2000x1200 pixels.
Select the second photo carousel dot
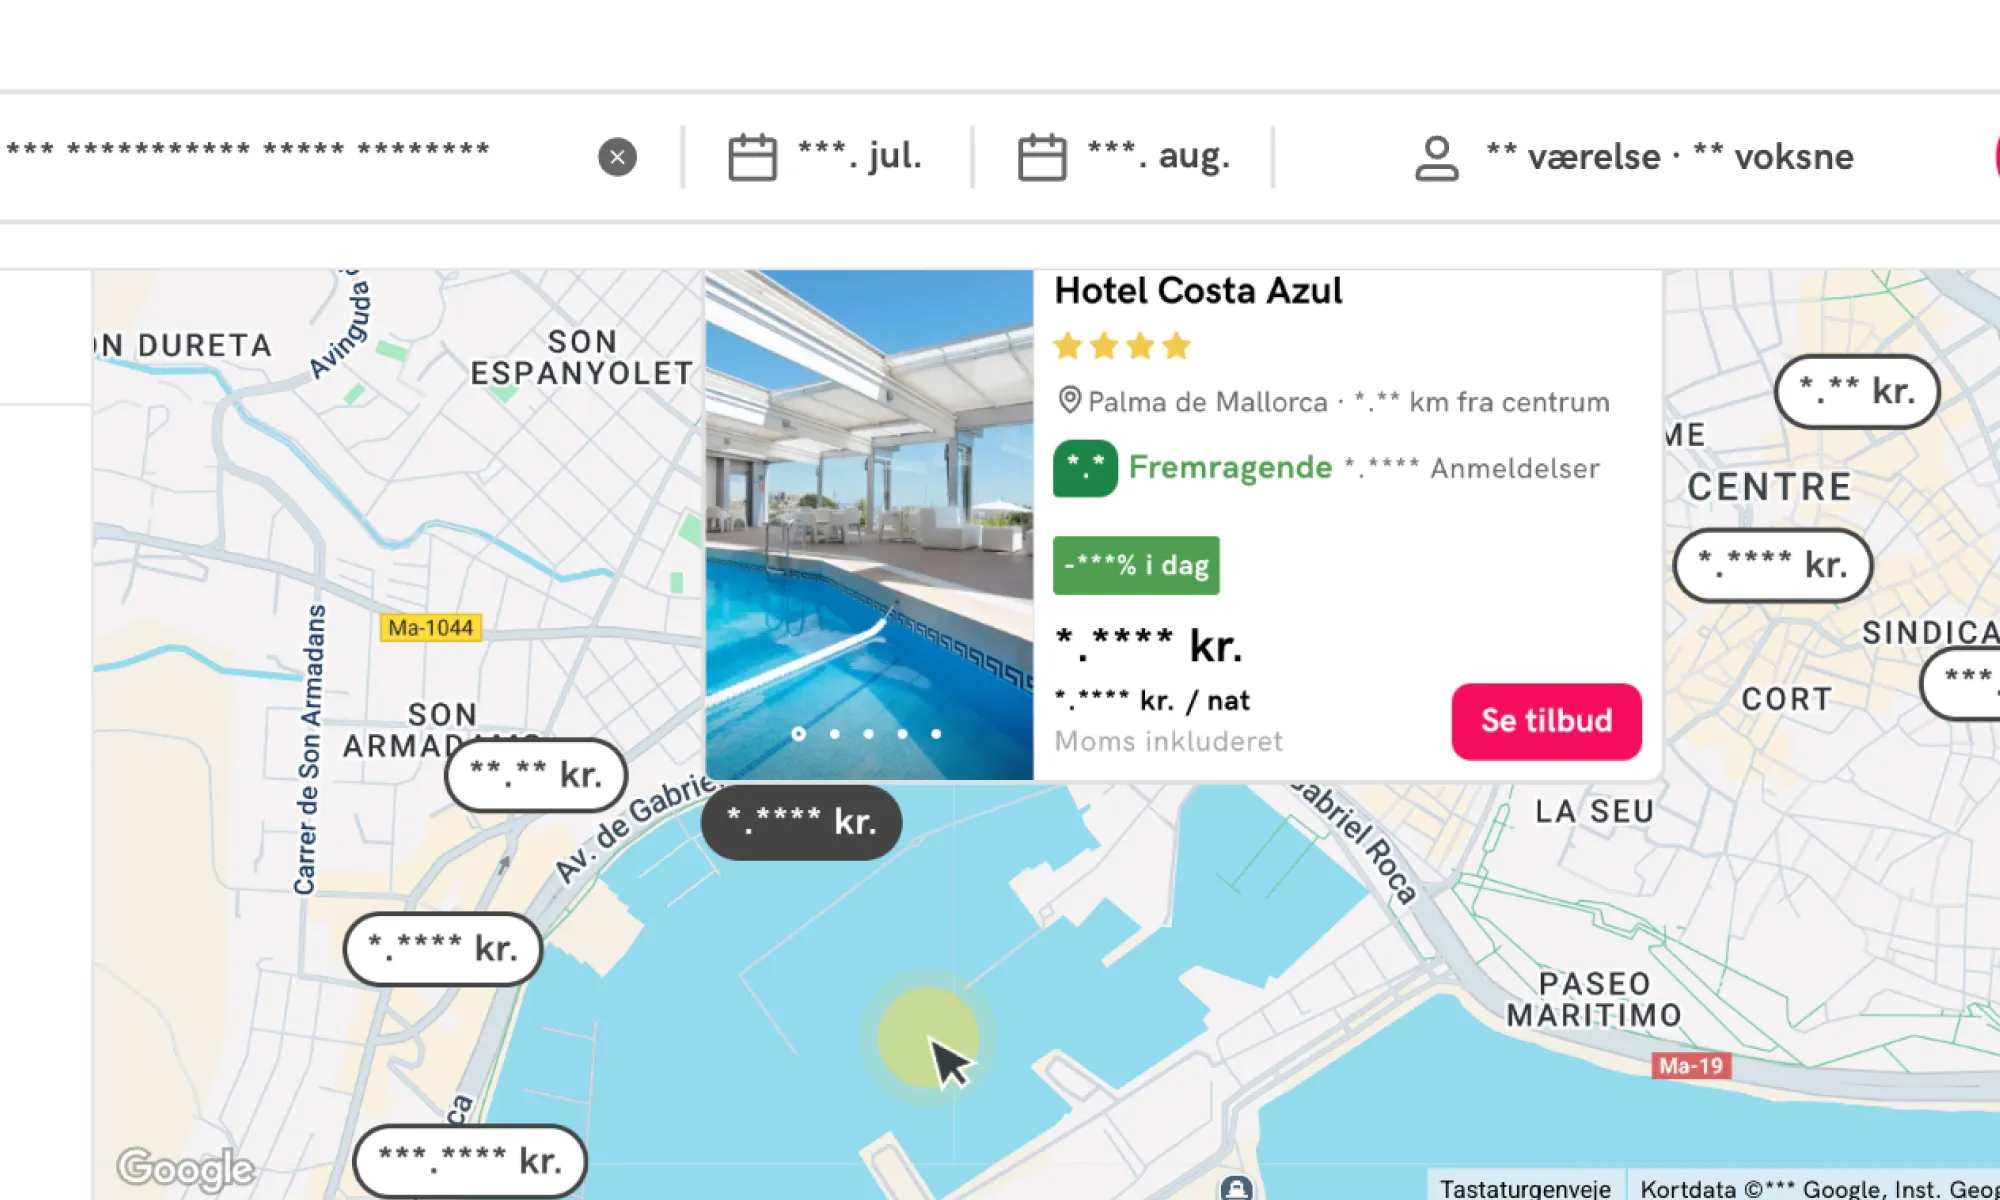(x=834, y=734)
